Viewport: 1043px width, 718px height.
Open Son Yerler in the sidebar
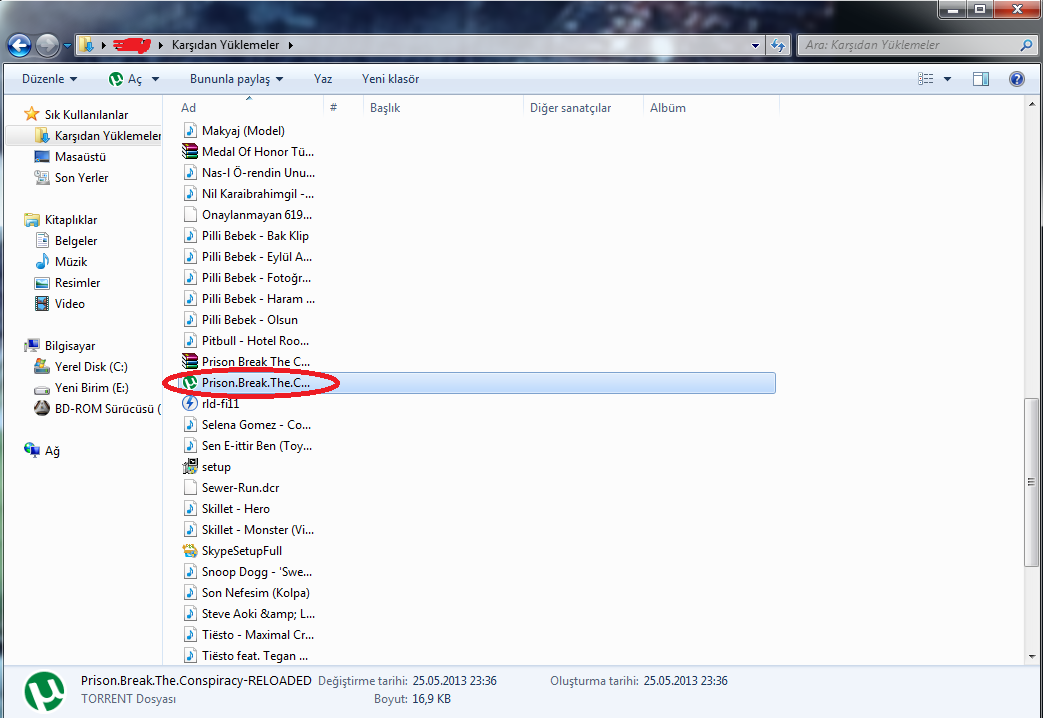[x=71, y=178]
